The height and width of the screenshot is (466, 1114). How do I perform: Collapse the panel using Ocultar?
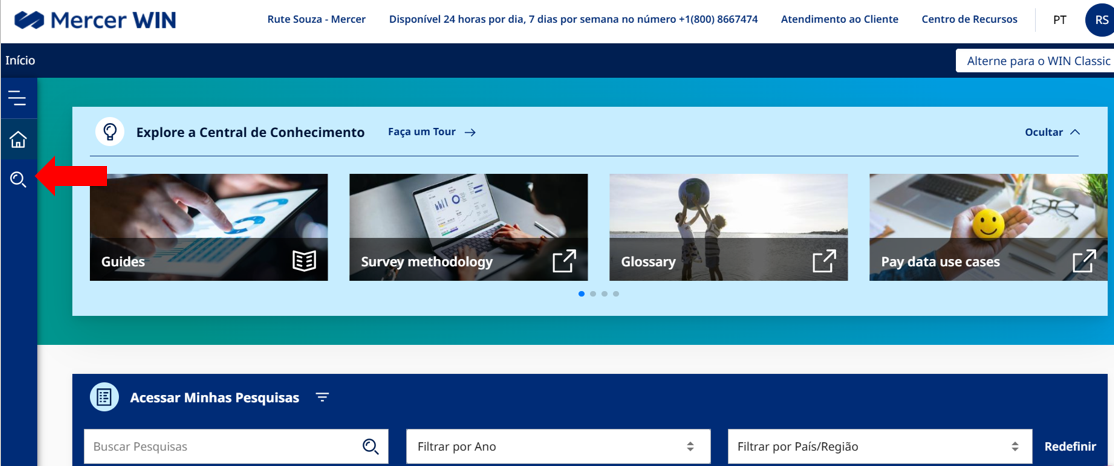[1052, 132]
